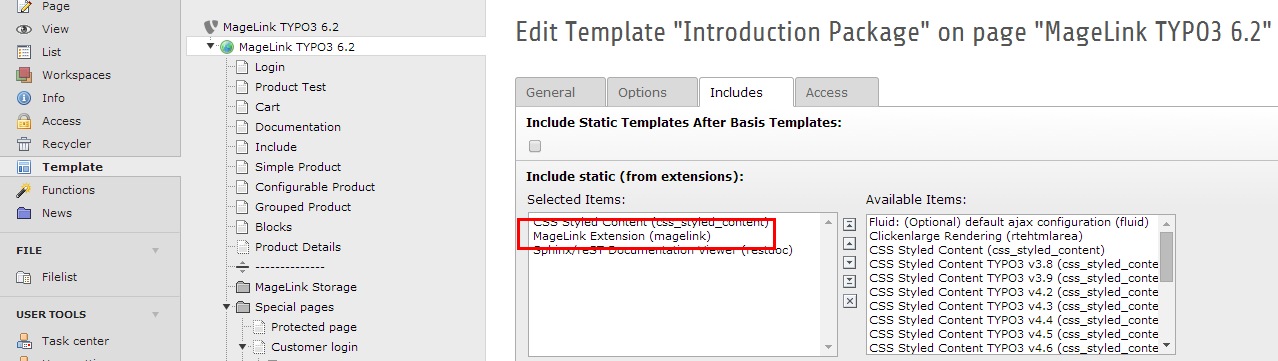This screenshot has height=361, width=1278.
Task: Click move selected item up arrow
Action: (x=850, y=243)
